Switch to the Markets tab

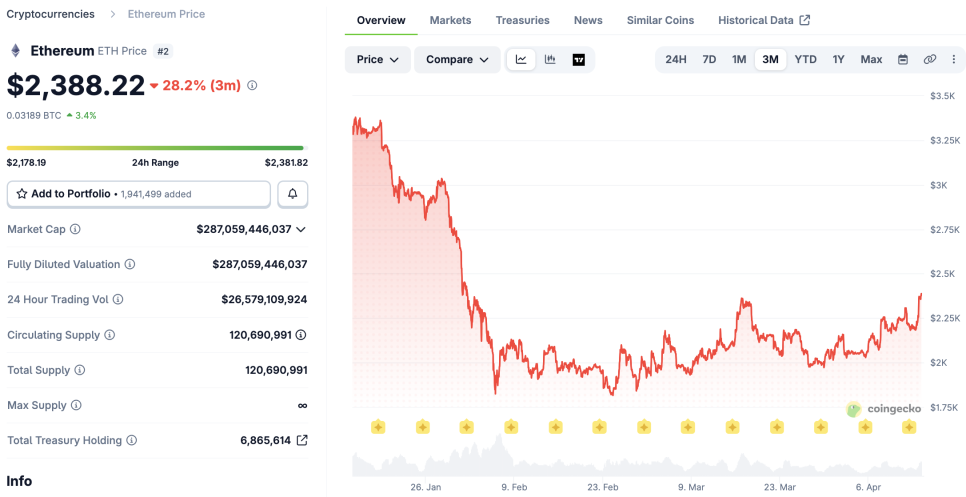(450, 20)
